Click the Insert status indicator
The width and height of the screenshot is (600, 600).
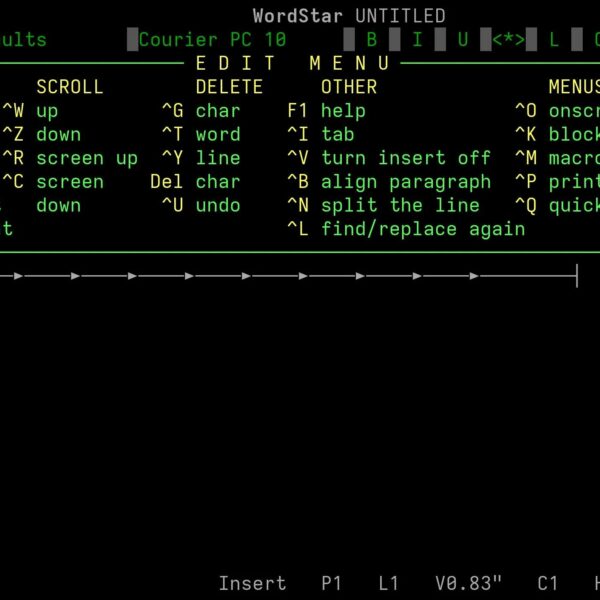tap(252, 584)
